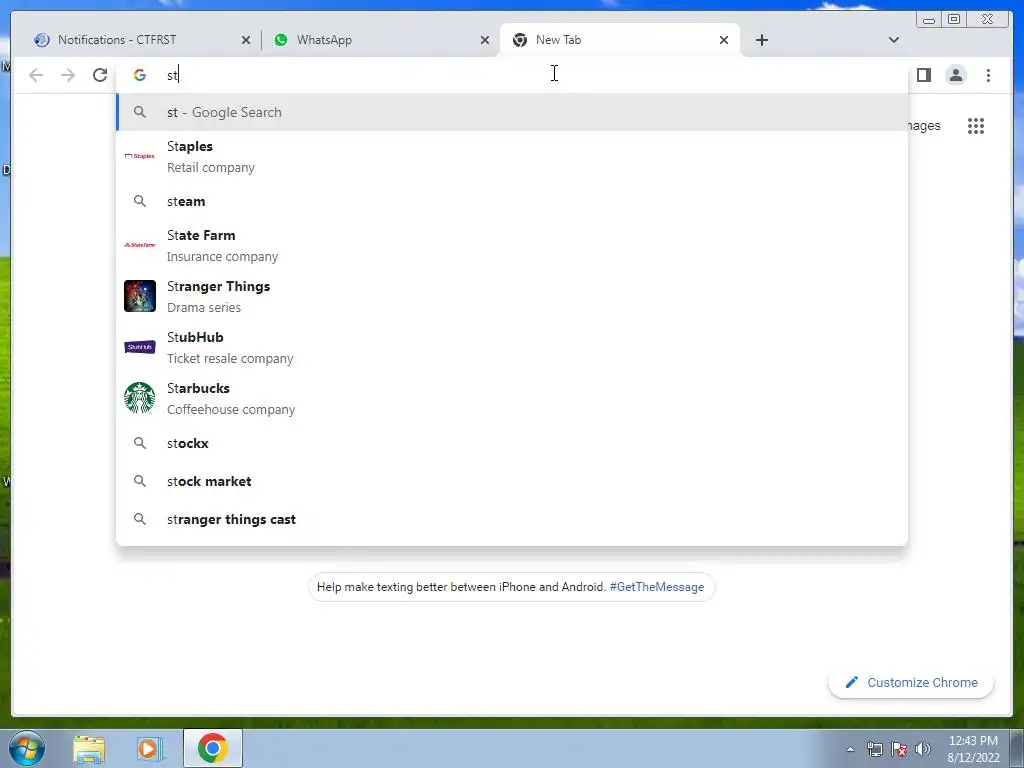Open the #GetTheMessage link
Viewport: 1024px width, 768px height.
point(656,587)
